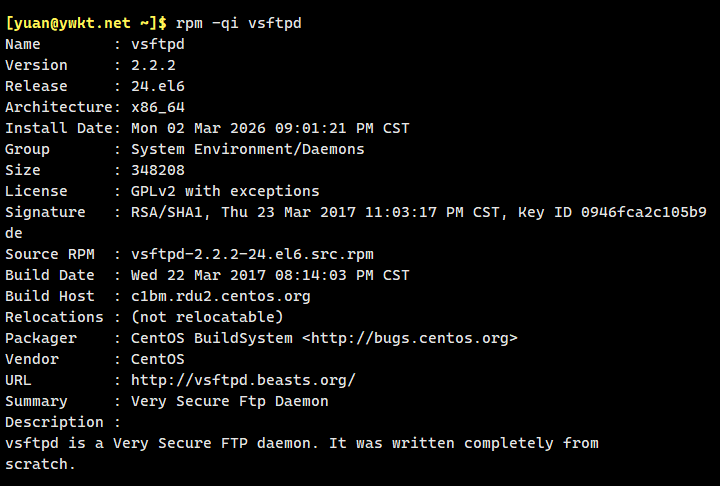Open the http://bugs.centos.org packager link

click(x=410, y=338)
